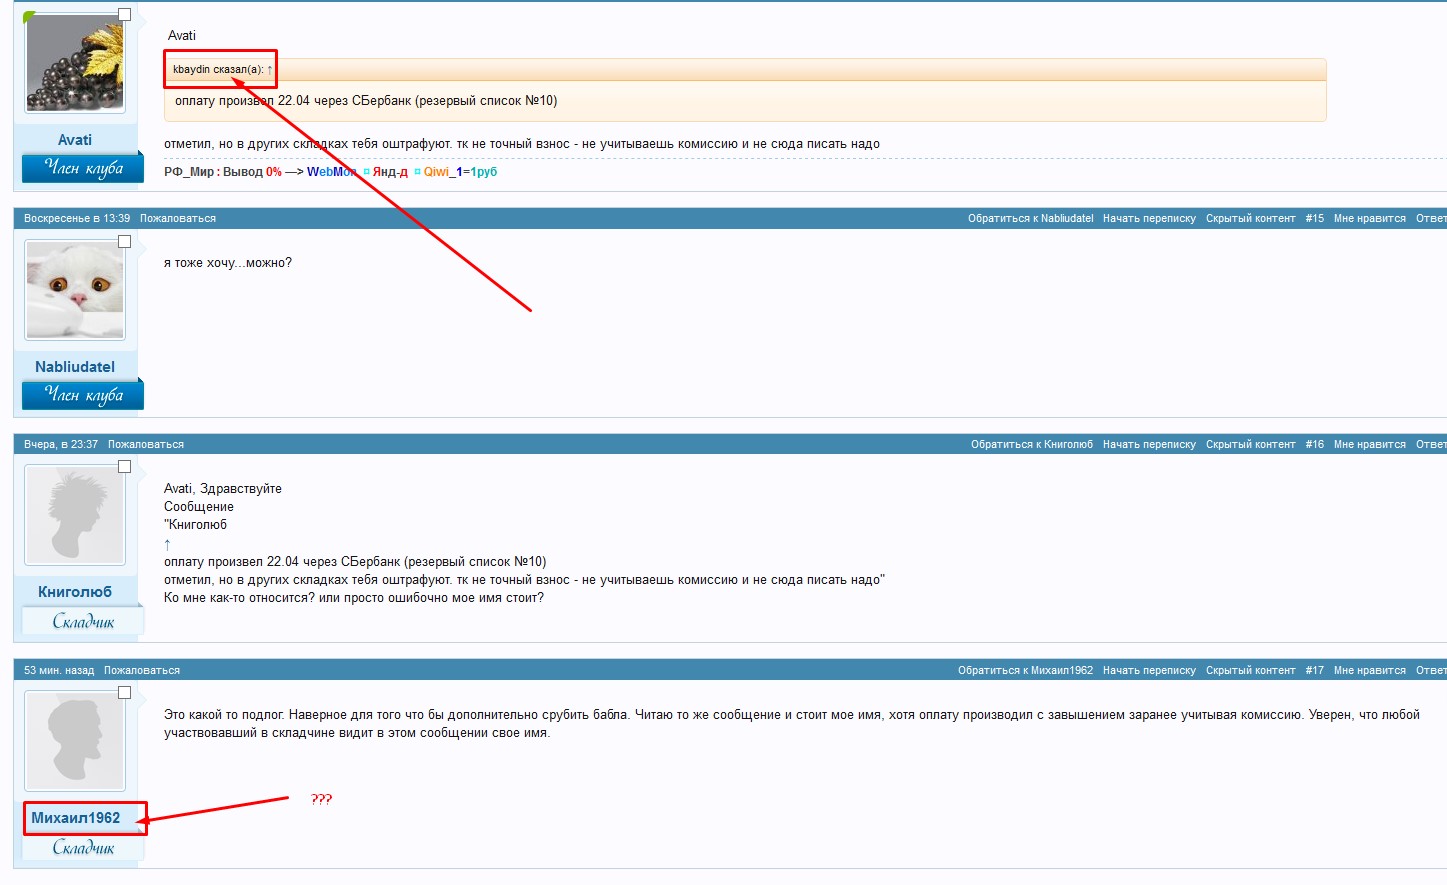The width and height of the screenshot is (1447, 885).
Task: Open 'Скрытый контент' on post #15
Action: (1251, 218)
